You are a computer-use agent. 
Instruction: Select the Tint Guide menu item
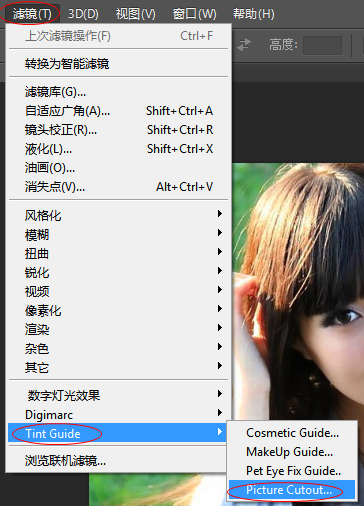point(118,433)
